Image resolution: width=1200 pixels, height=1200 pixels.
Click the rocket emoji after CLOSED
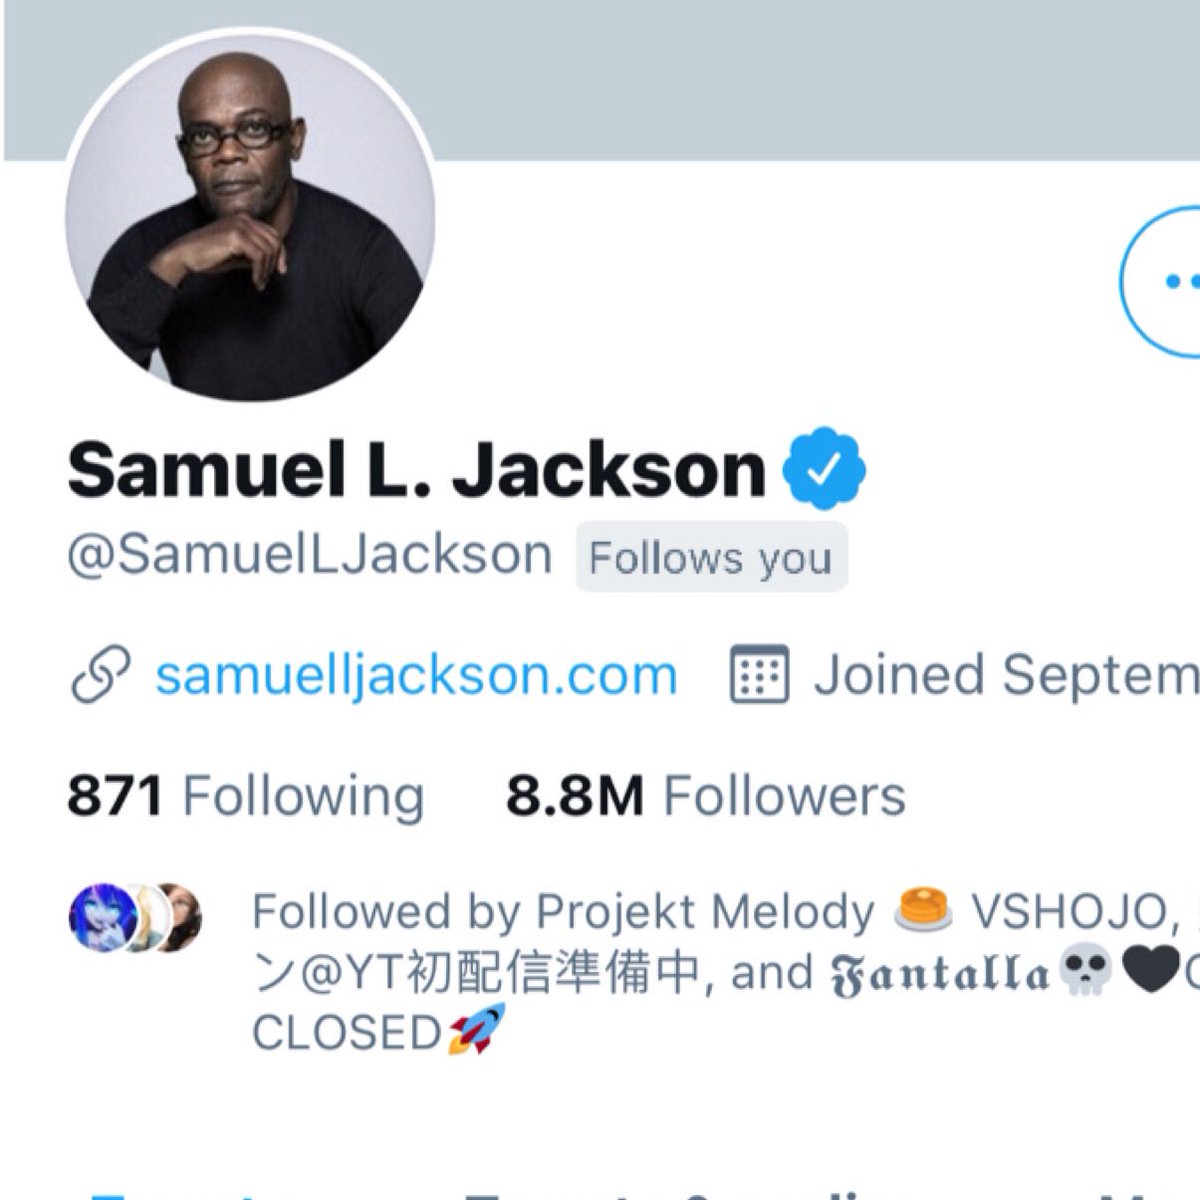[x=478, y=1030]
